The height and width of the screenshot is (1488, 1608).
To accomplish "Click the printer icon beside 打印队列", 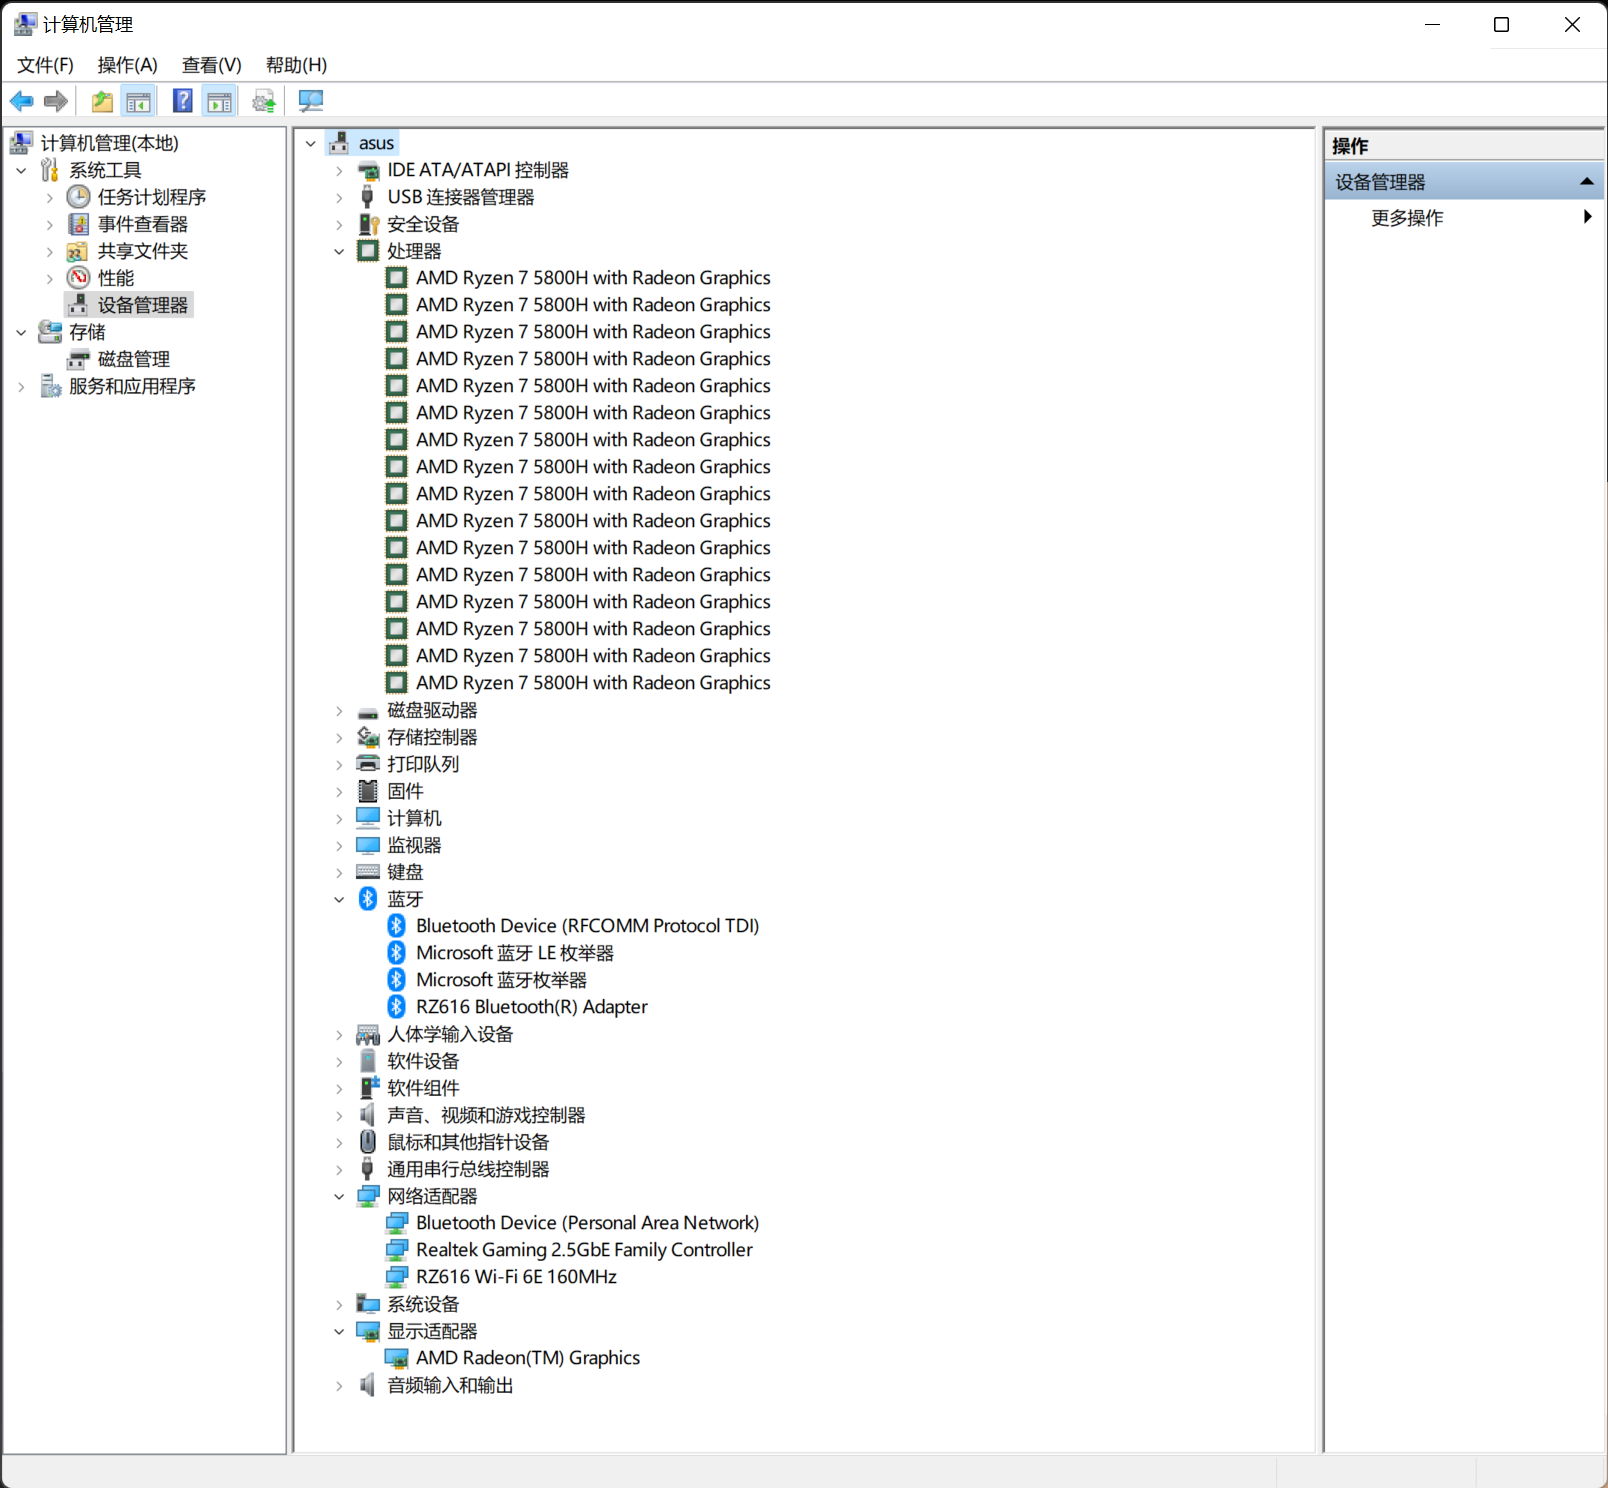I will pyautogui.click(x=368, y=764).
